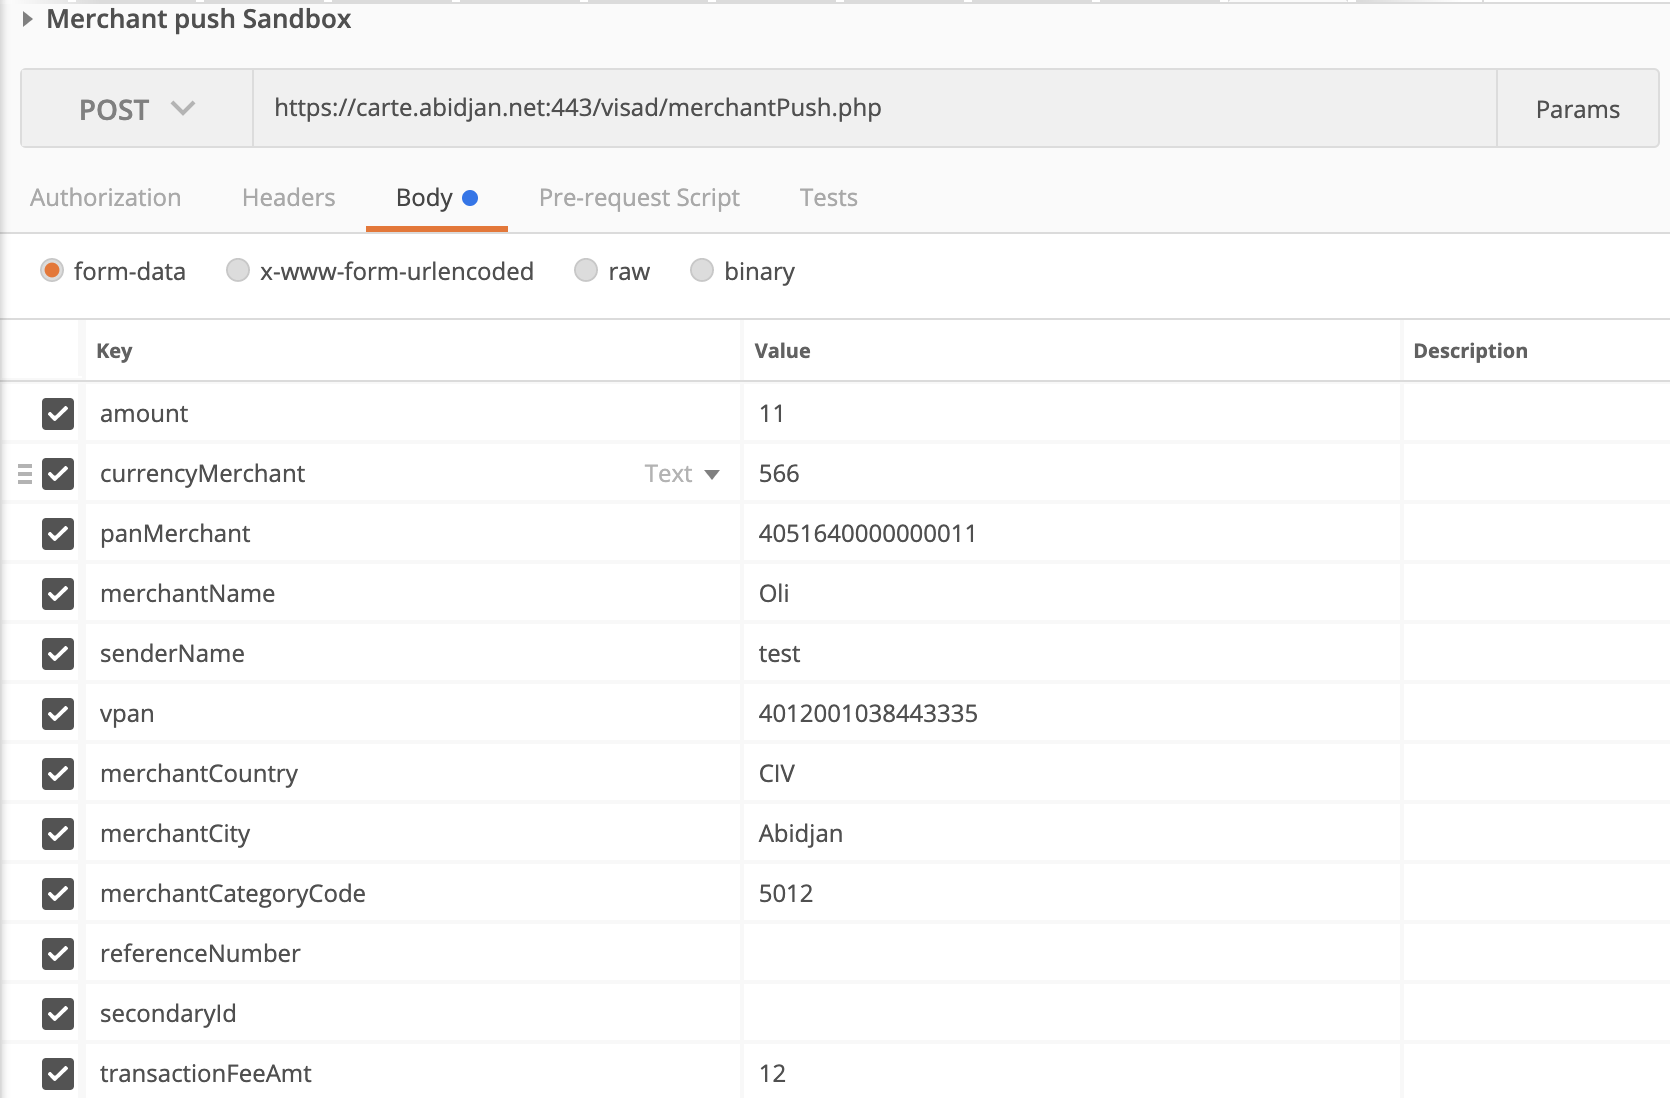Open the Tests tab

[828, 198]
